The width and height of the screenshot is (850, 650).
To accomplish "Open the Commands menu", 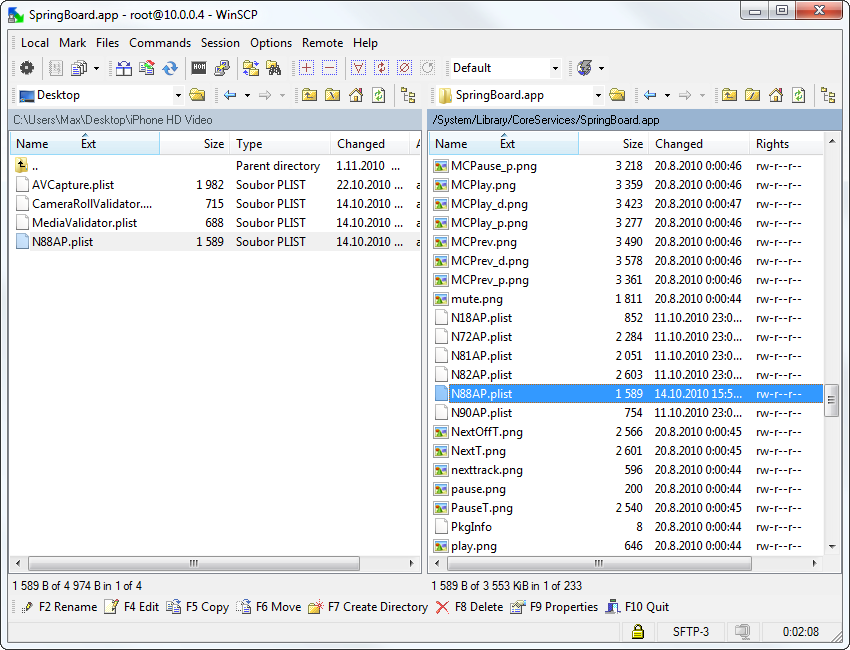I will tap(160, 43).
